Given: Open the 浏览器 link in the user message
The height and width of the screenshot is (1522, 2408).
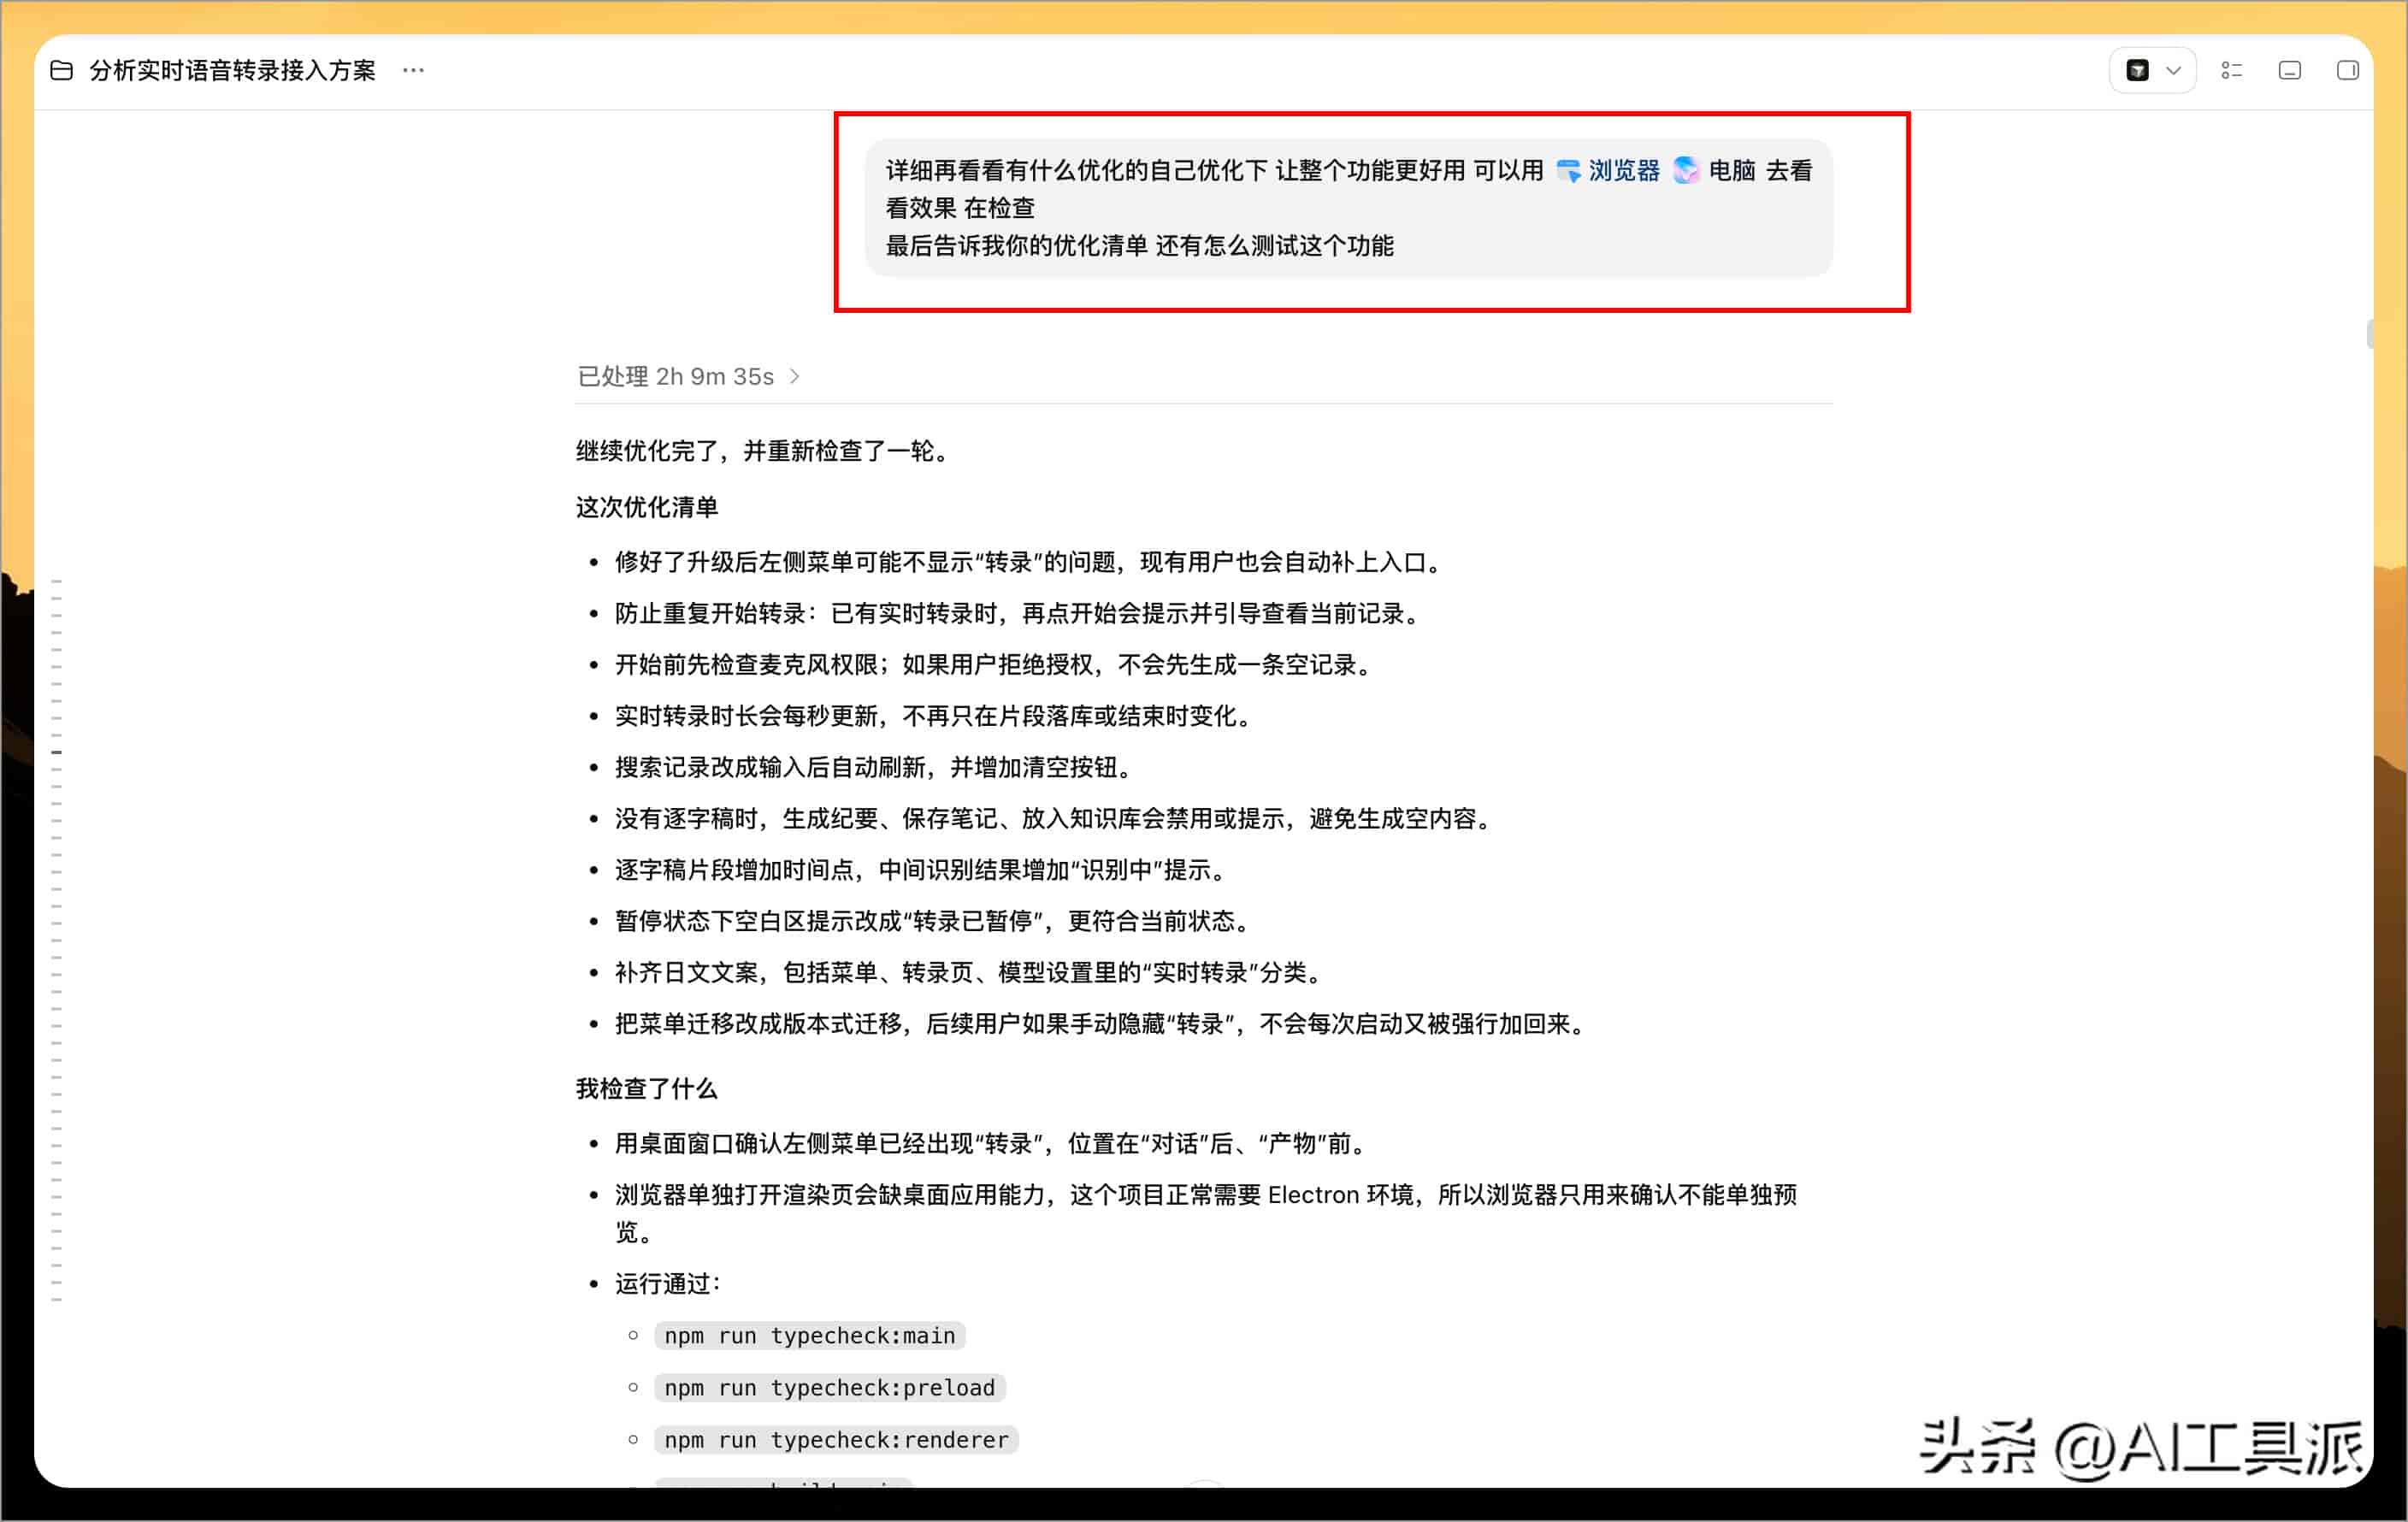Looking at the screenshot, I should (x=1624, y=171).
